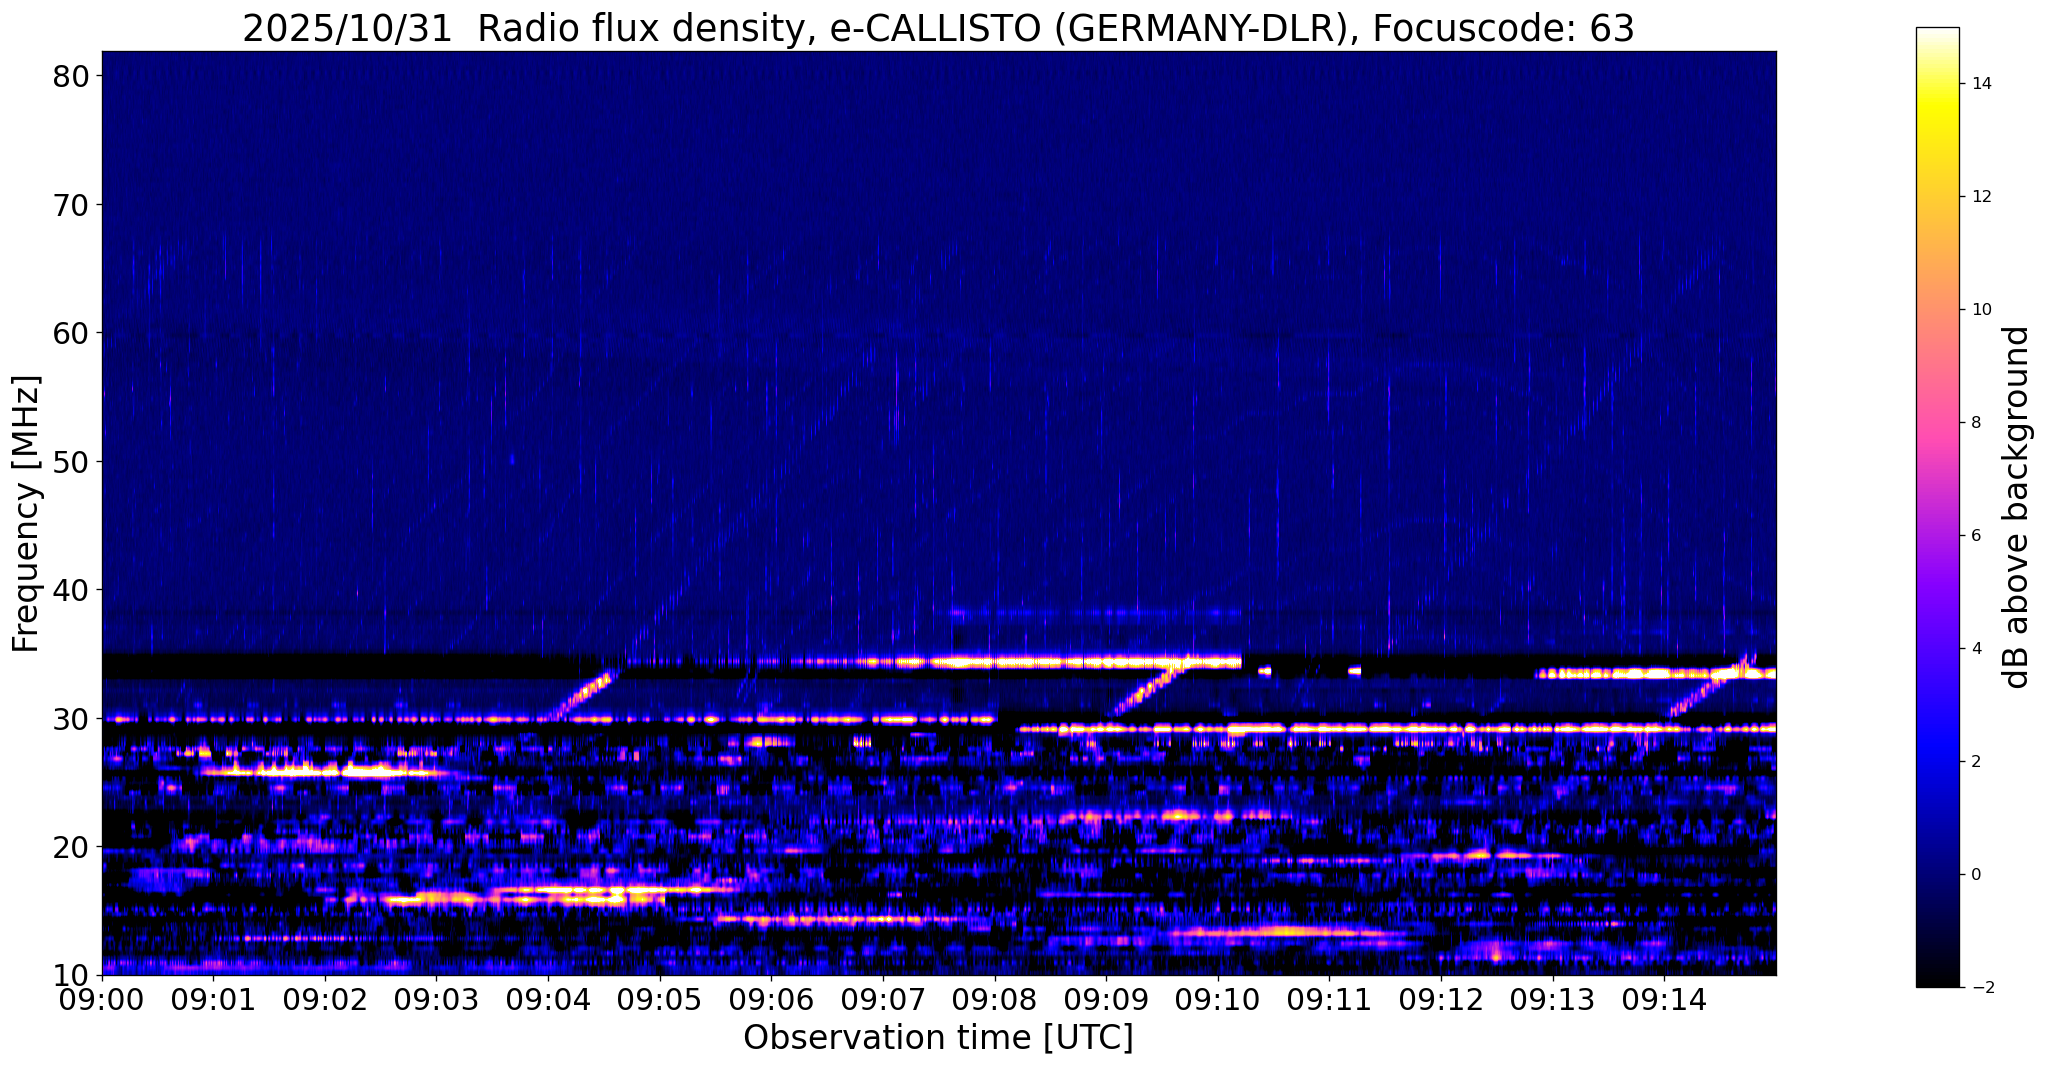2047x1067 pixels.
Task: Select the 09:00 time tick label
Action: [102, 999]
